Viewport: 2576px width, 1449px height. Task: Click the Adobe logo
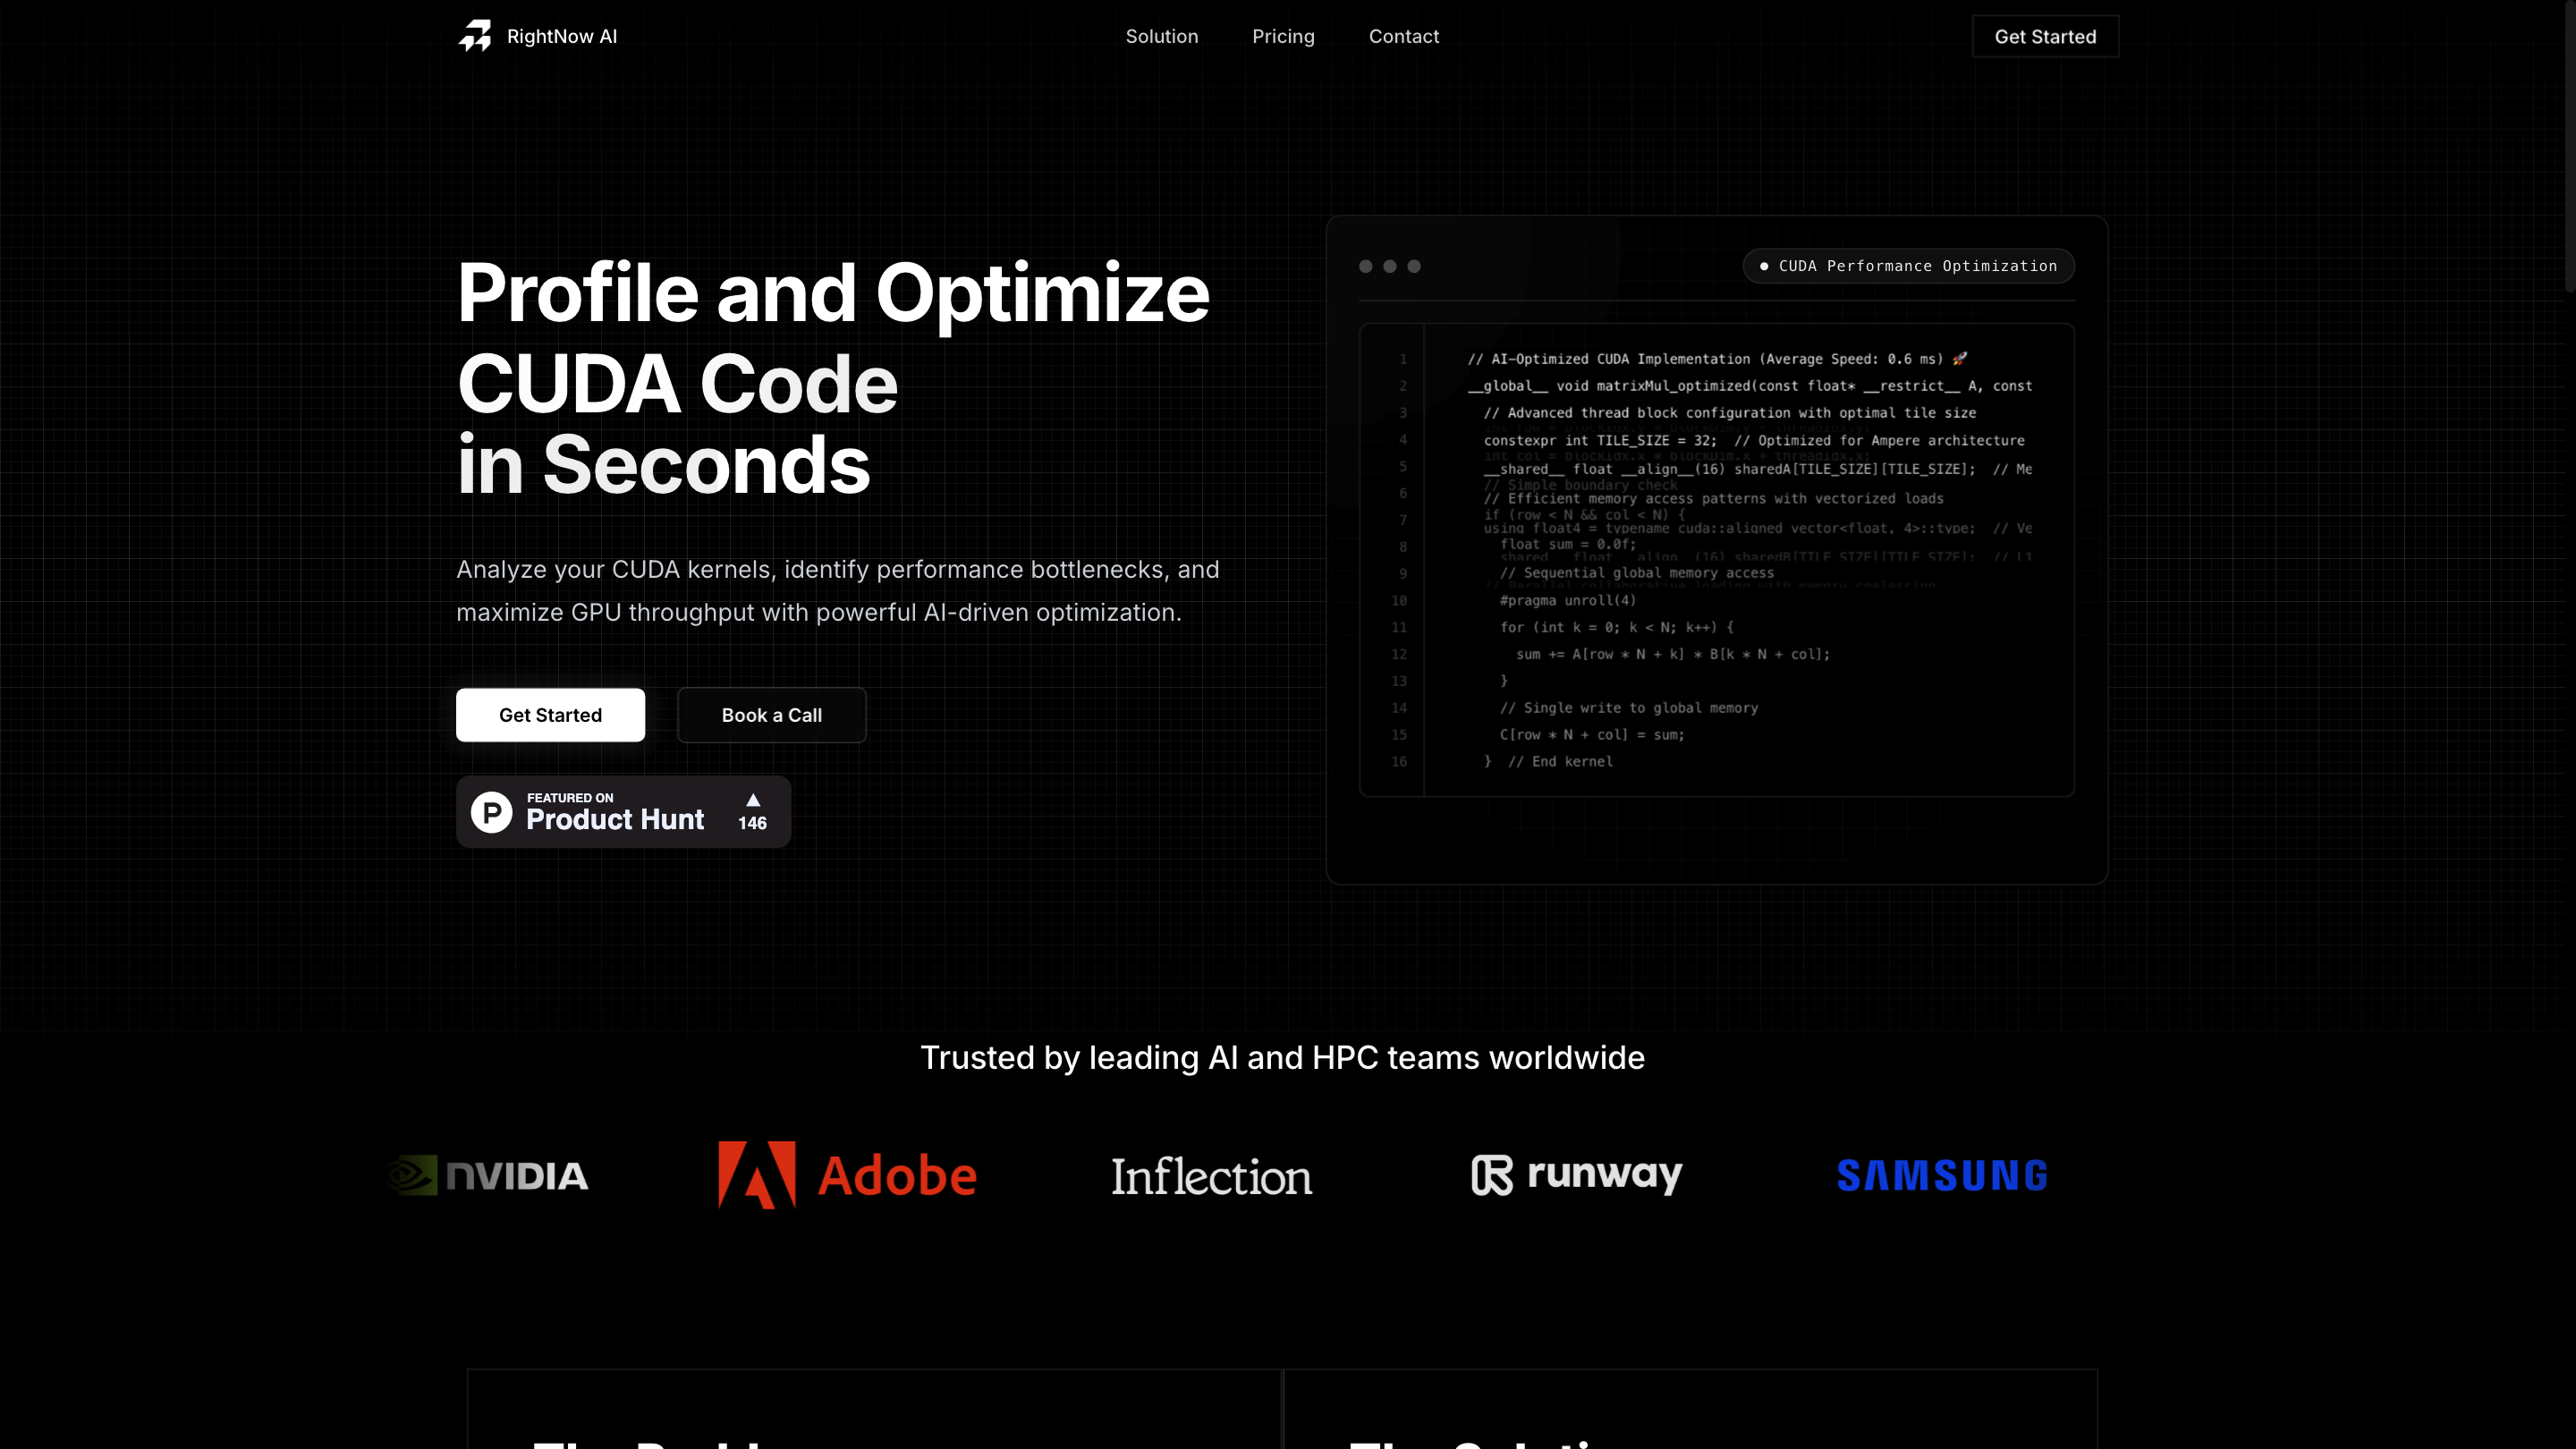point(847,1176)
